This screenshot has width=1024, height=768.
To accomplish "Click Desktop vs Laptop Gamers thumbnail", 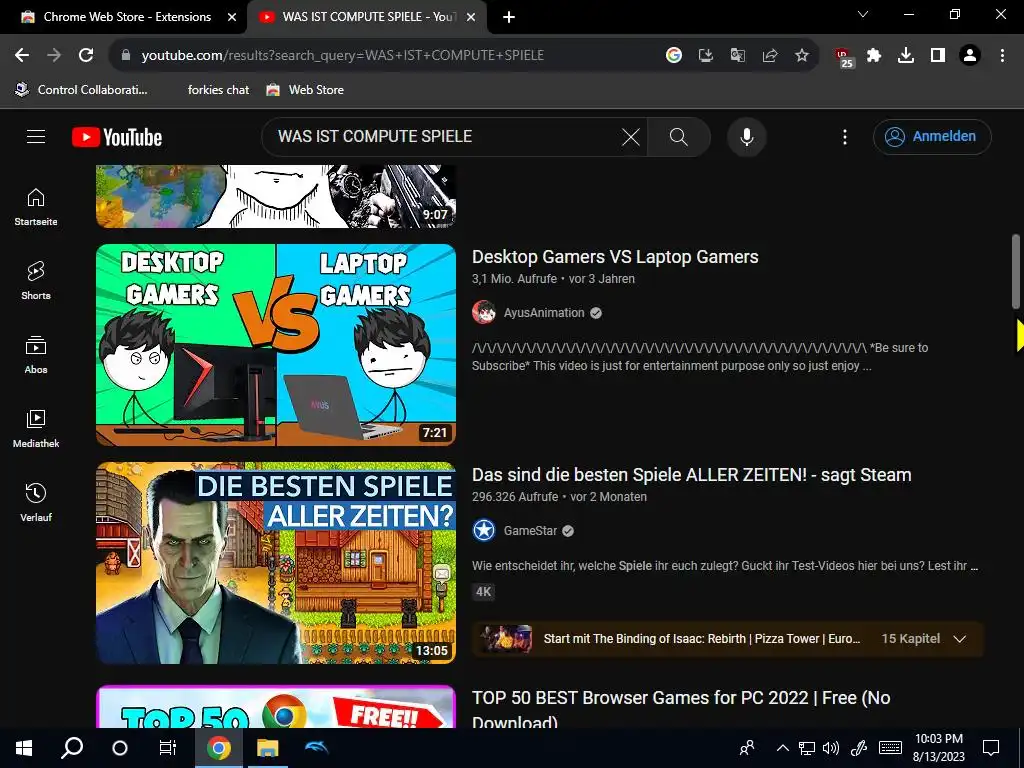I will pos(276,345).
